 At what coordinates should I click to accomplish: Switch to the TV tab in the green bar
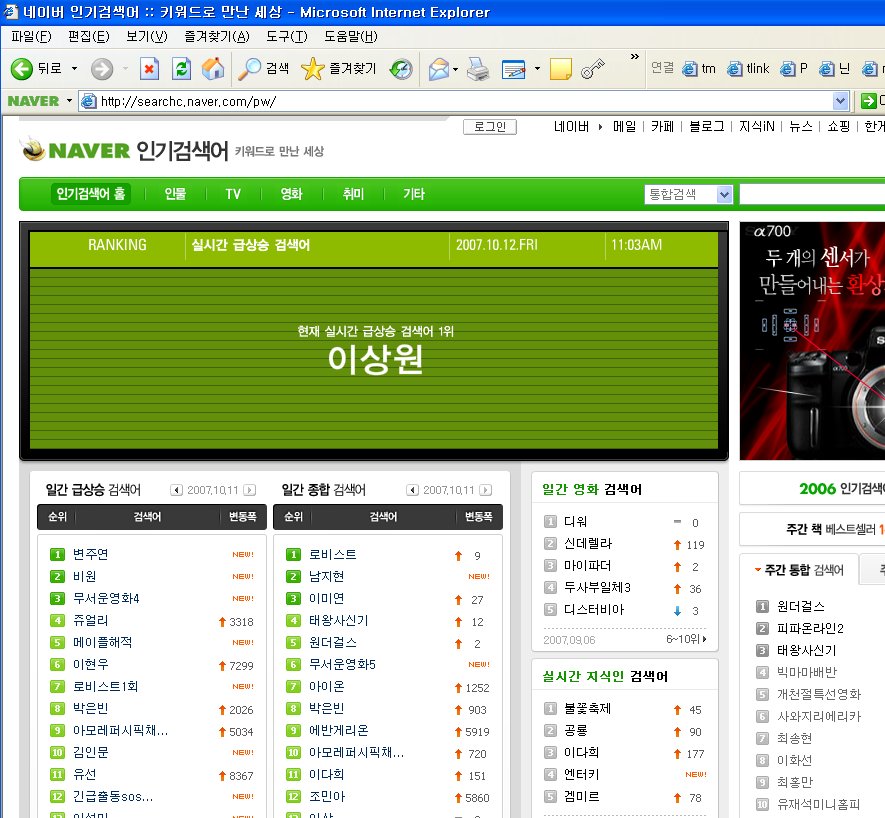click(233, 194)
